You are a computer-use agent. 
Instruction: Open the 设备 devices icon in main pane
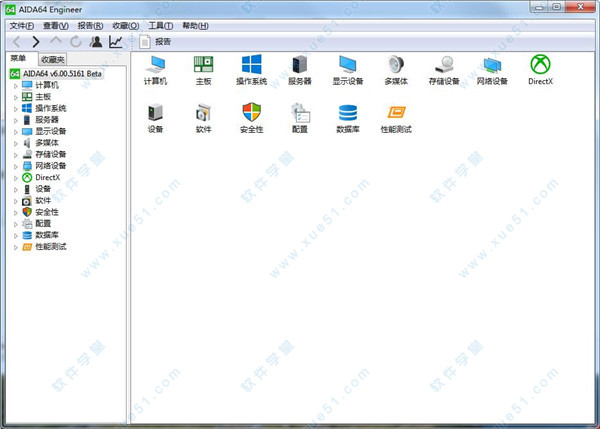(155, 118)
